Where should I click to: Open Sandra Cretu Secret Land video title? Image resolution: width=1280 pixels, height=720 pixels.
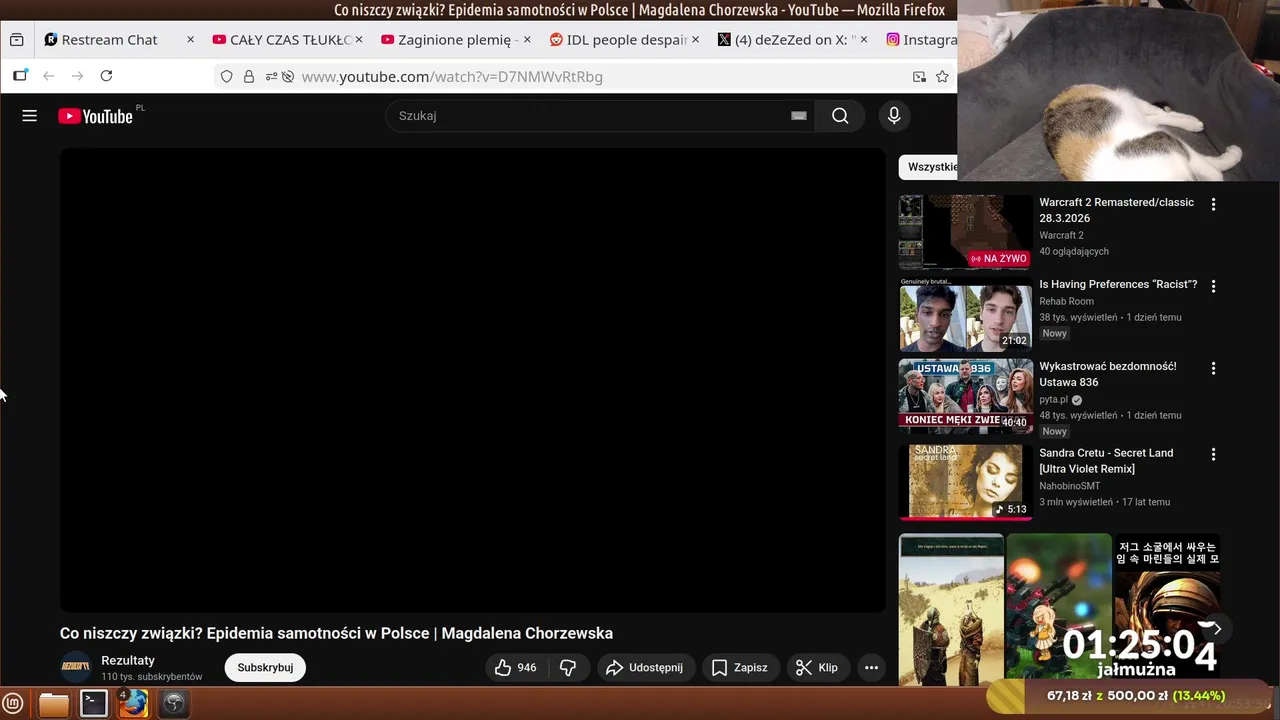[1106, 461]
